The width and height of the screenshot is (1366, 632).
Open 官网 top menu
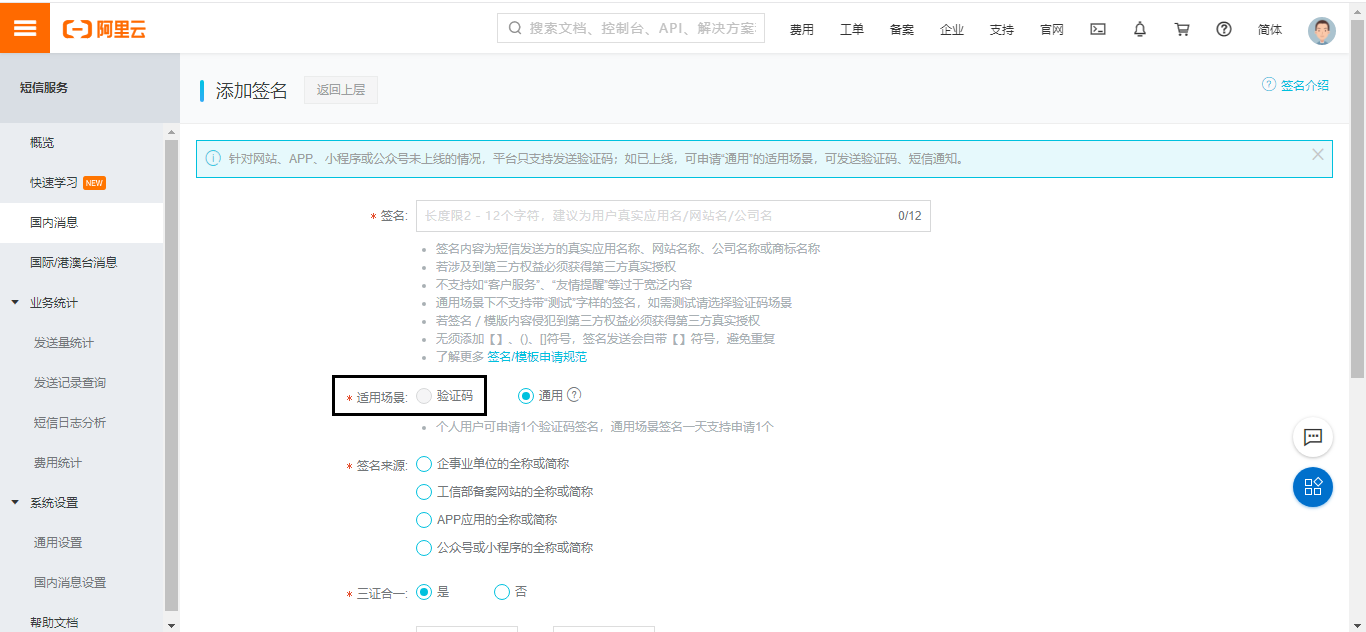point(1052,30)
